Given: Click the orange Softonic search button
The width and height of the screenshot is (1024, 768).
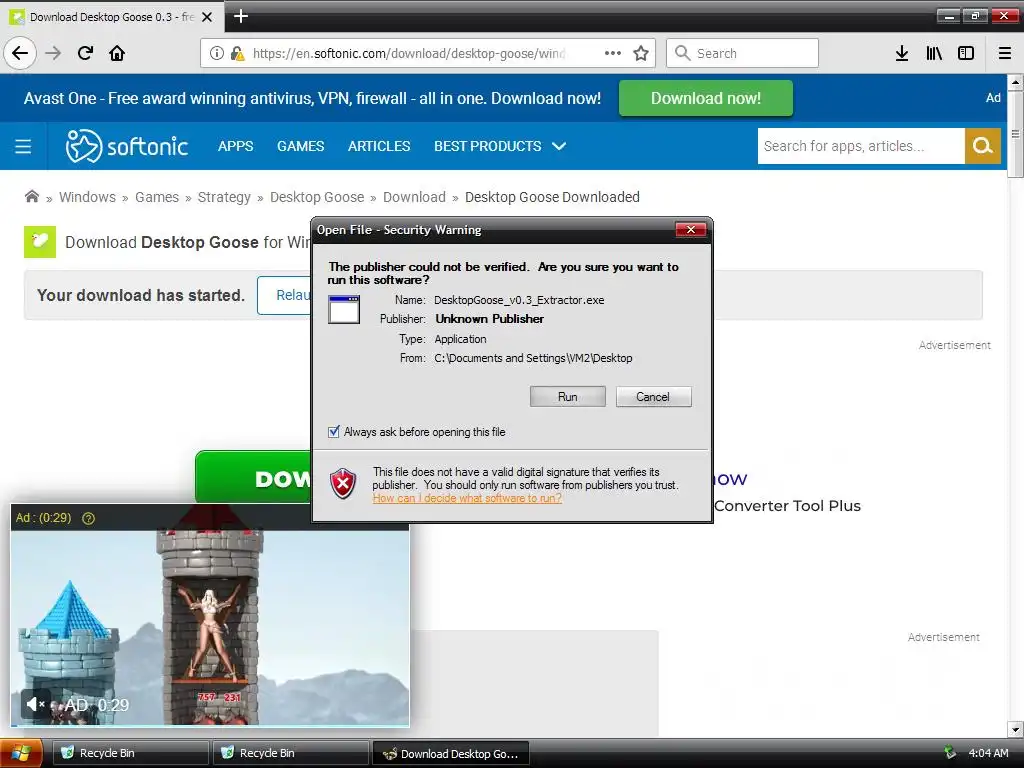Looking at the screenshot, I should [983, 146].
